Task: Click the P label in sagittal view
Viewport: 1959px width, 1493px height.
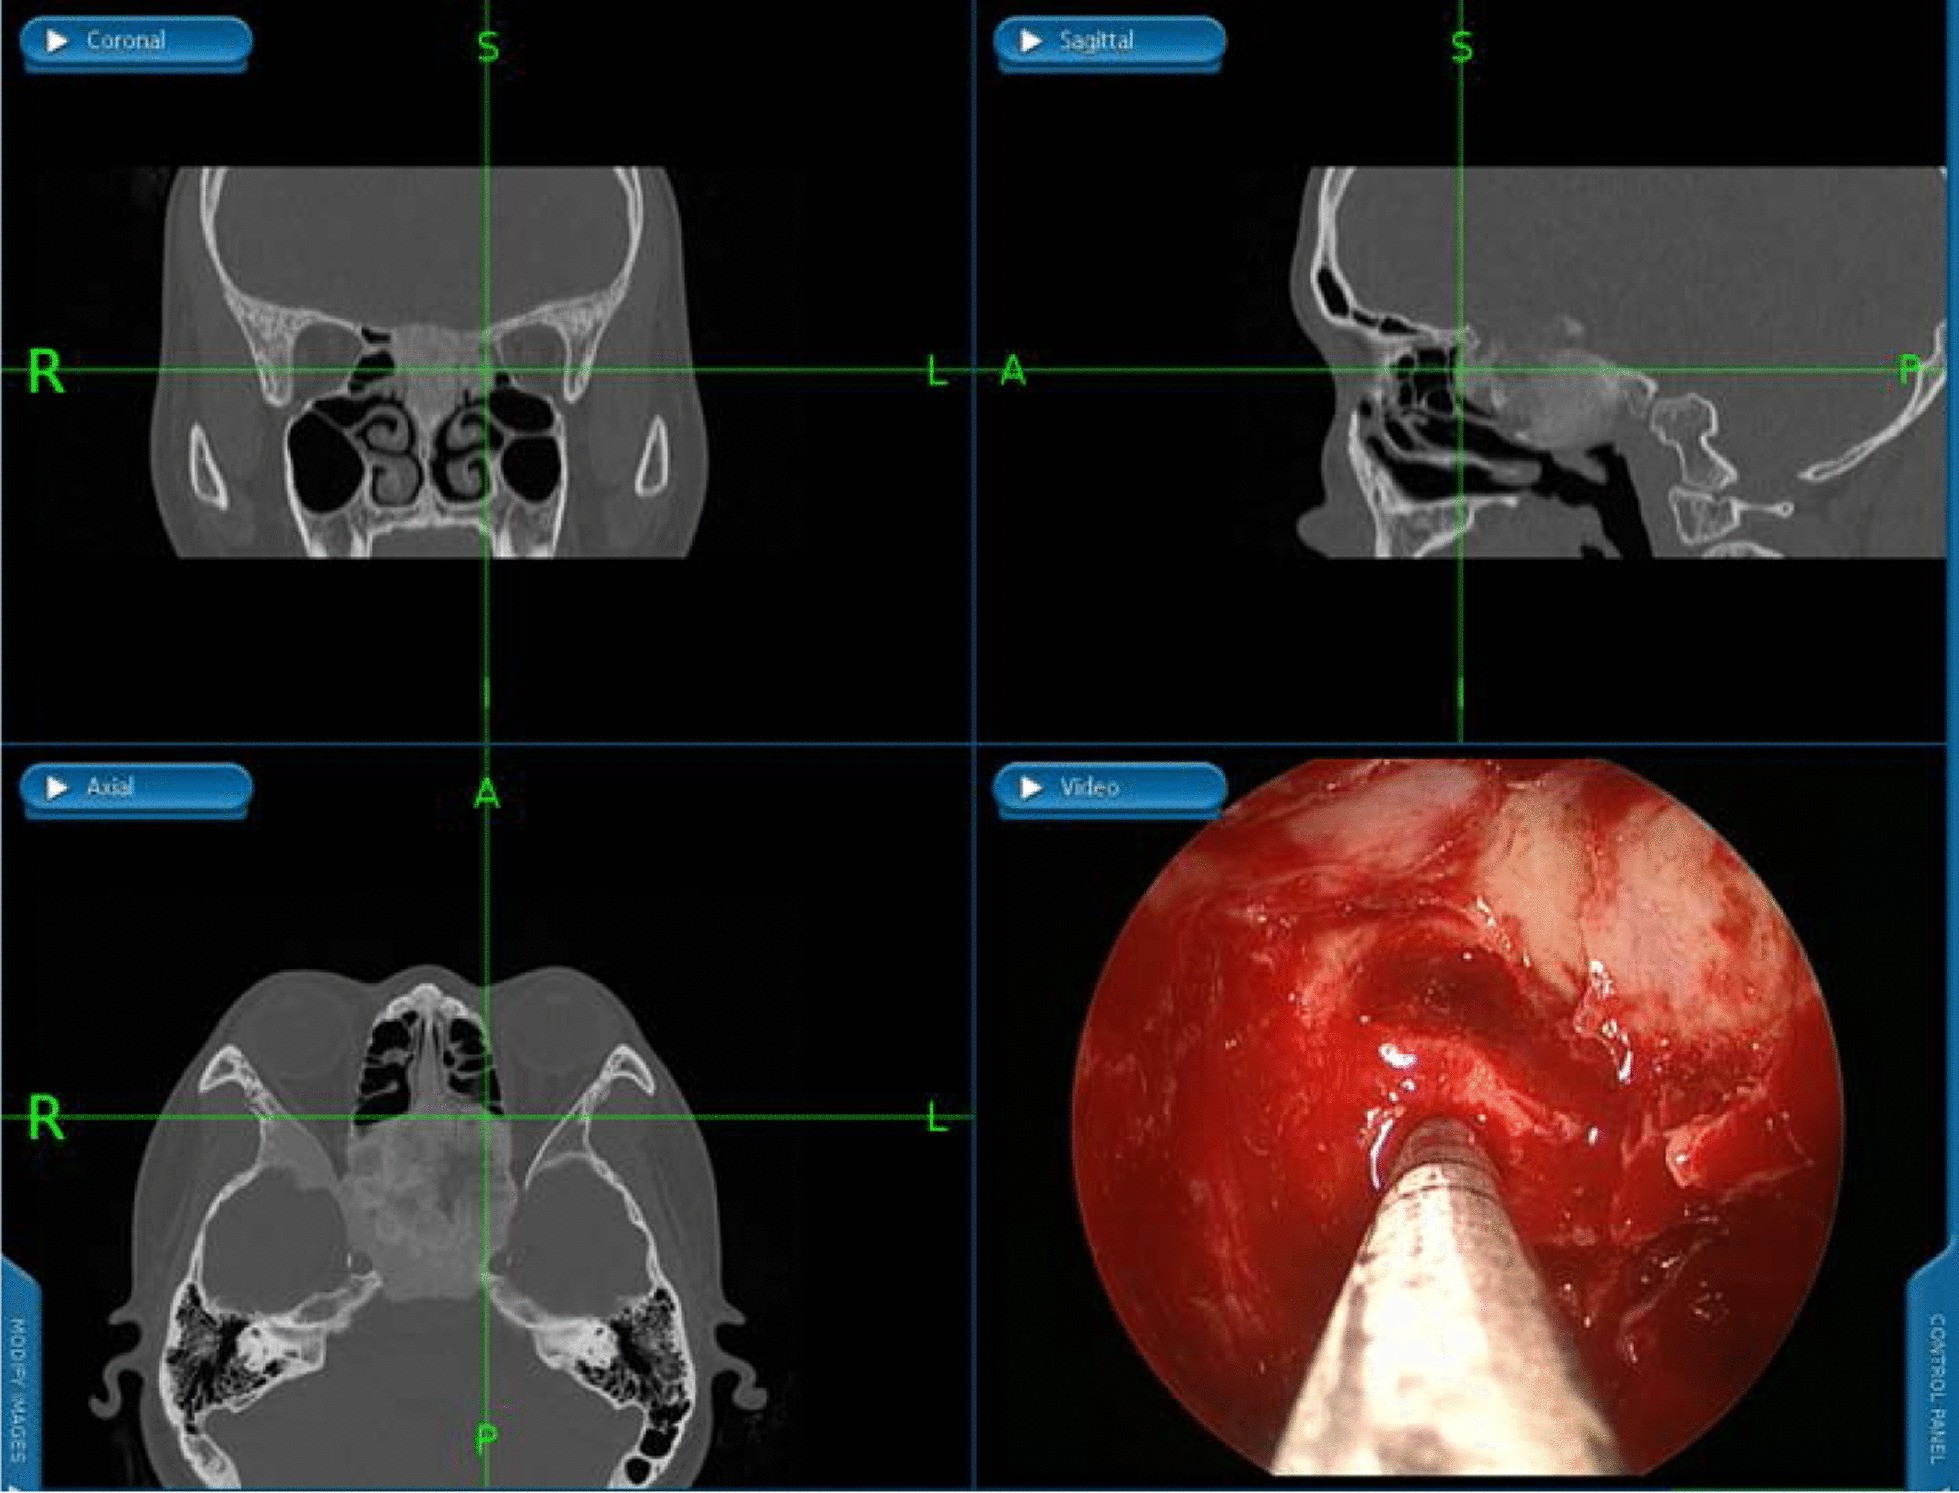Action: (1910, 371)
